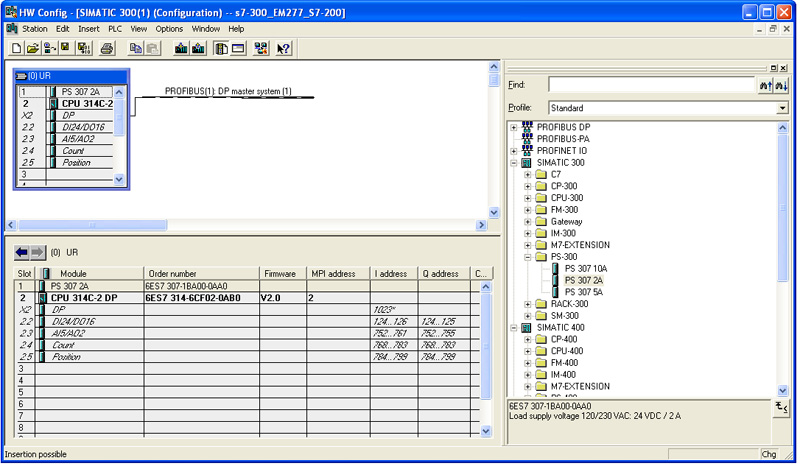Click the window view icon next to Catalog
The width and height of the screenshot is (800, 466).
[x=238, y=48]
